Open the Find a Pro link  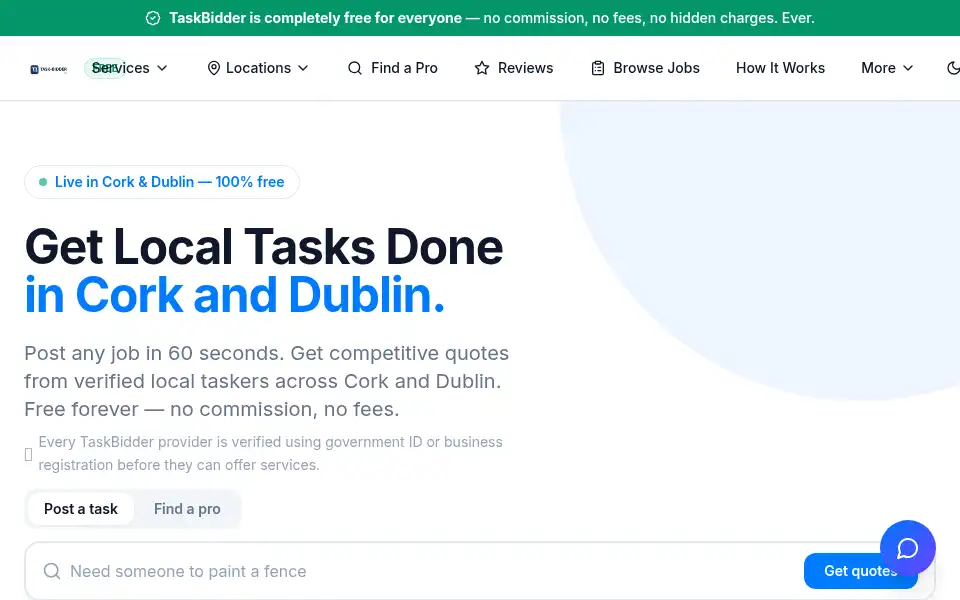392,68
